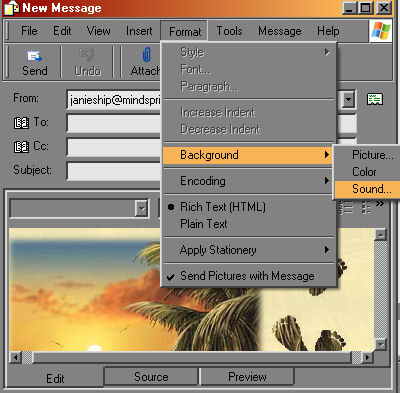This screenshot has width=400, height=393.
Task: Click the horizontal scrollbar left arrow
Action: pyautogui.click(x=15, y=358)
